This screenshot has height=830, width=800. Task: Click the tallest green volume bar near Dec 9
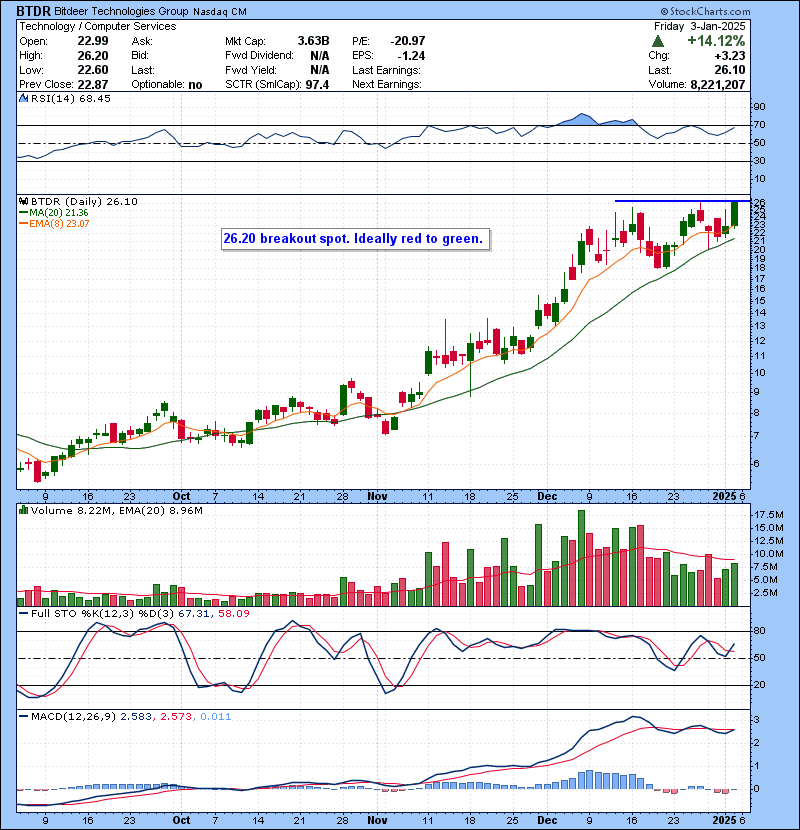(x=581, y=558)
